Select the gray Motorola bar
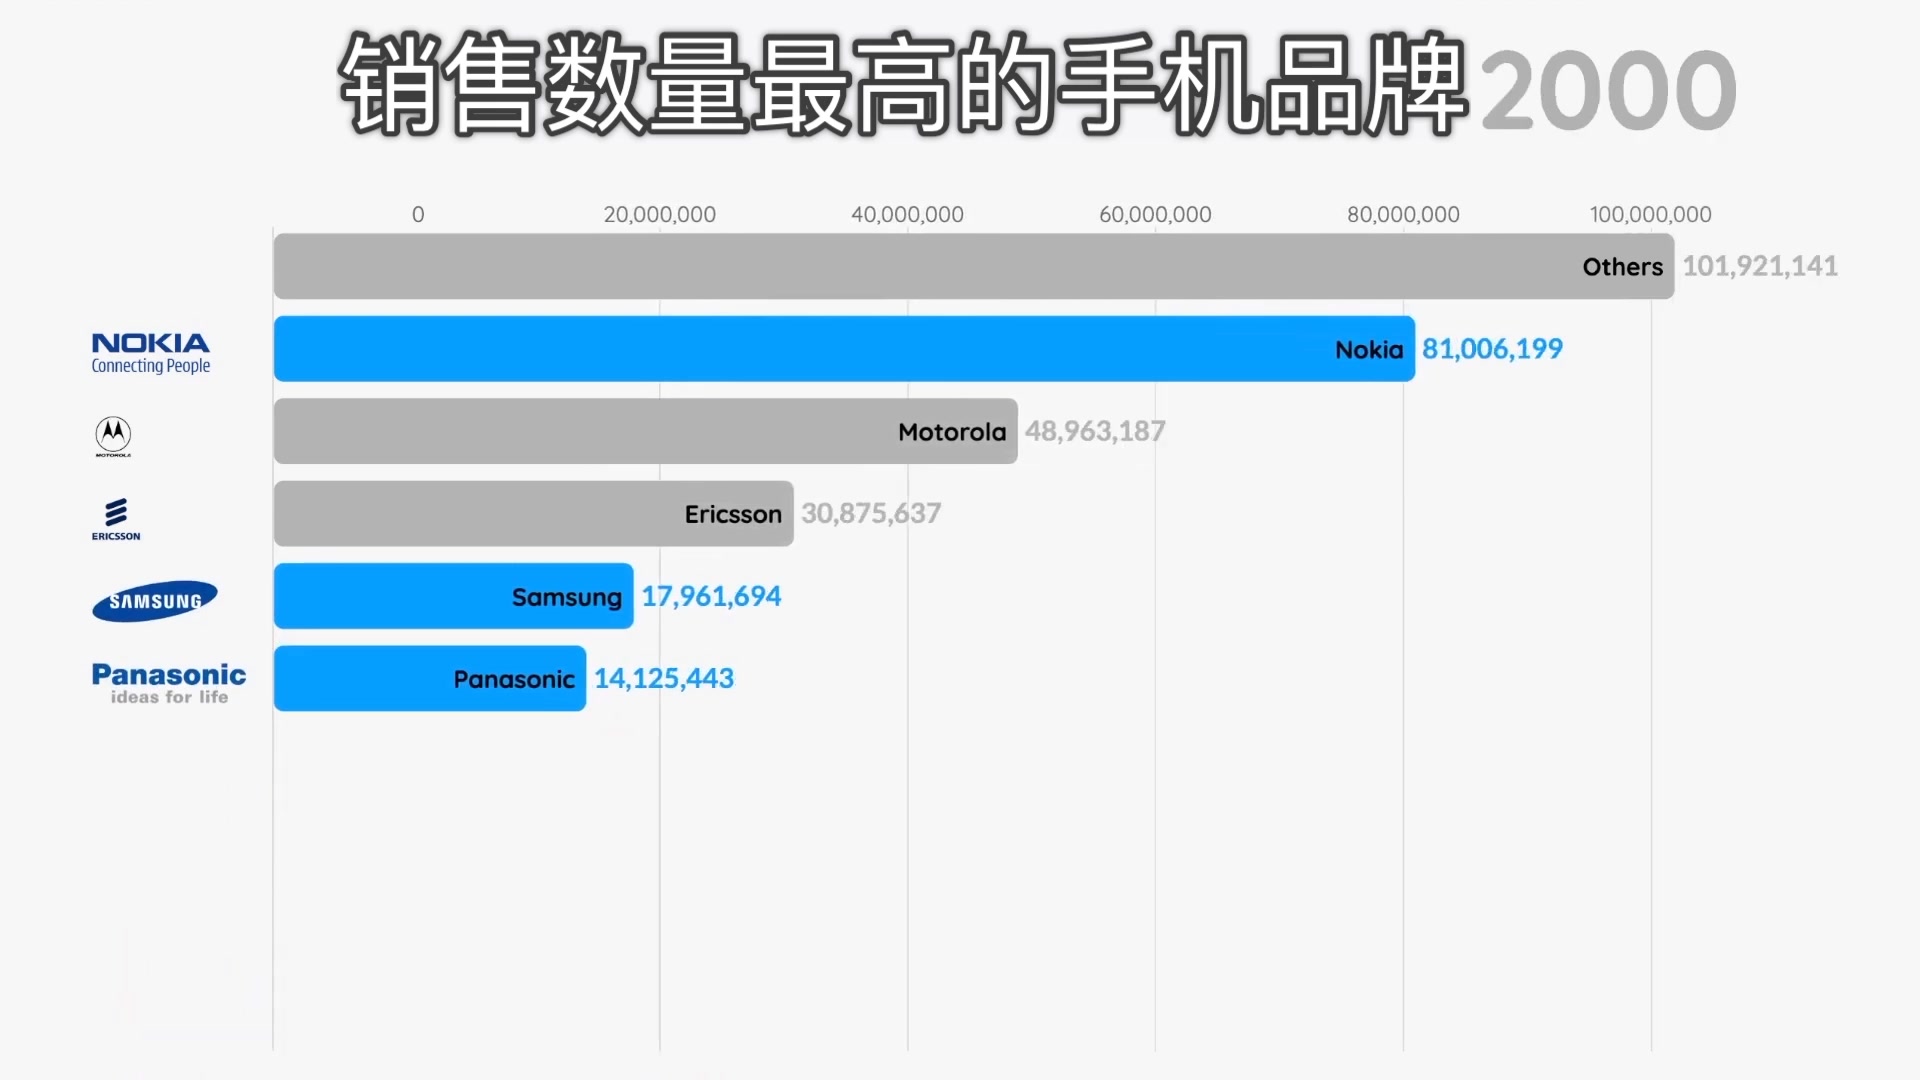Image resolution: width=1920 pixels, height=1080 pixels. coord(646,431)
